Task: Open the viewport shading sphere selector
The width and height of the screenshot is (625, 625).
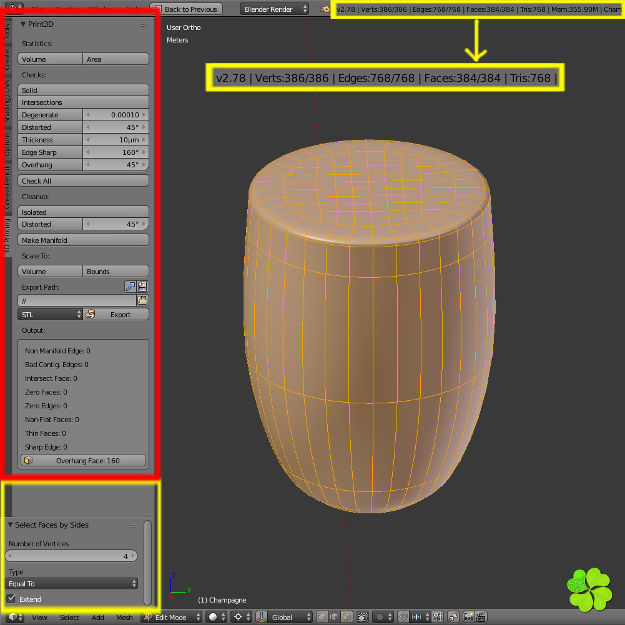Action: (x=216, y=617)
